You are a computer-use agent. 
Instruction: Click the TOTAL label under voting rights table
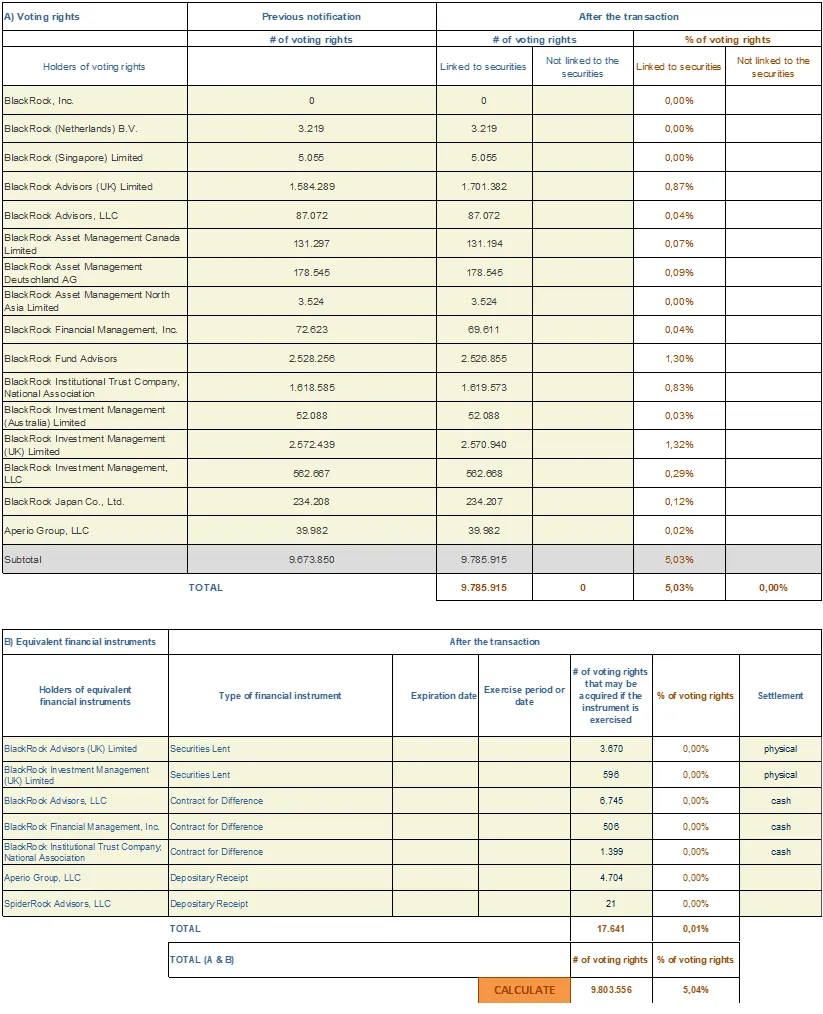point(206,588)
